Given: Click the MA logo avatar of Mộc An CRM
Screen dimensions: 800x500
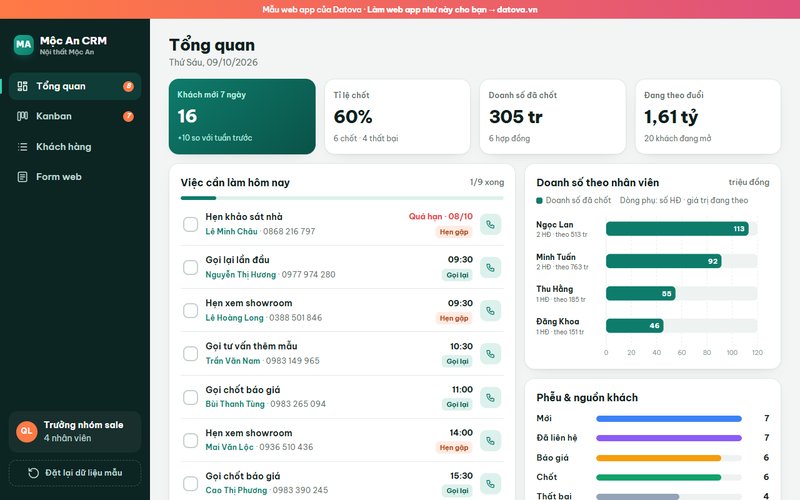Looking at the screenshot, I should coord(23,45).
